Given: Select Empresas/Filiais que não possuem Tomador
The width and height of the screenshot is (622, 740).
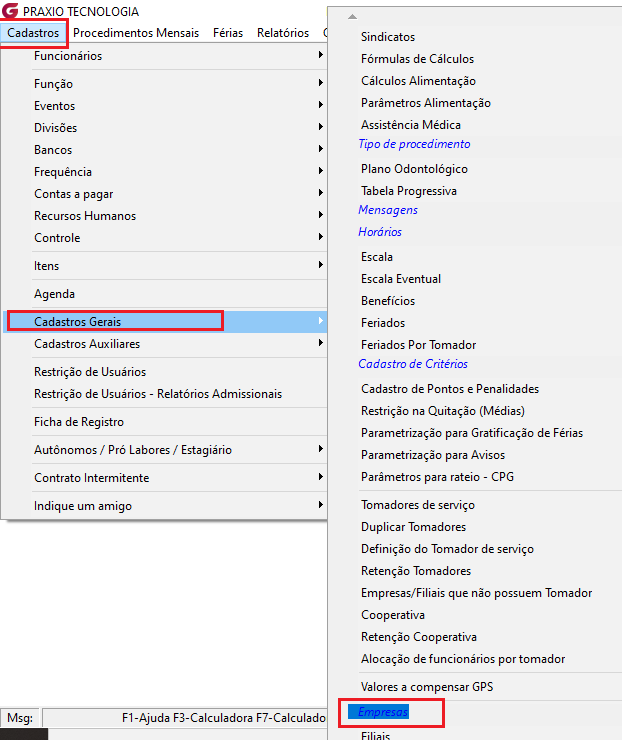Looking at the screenshot, I should (476, 593).
